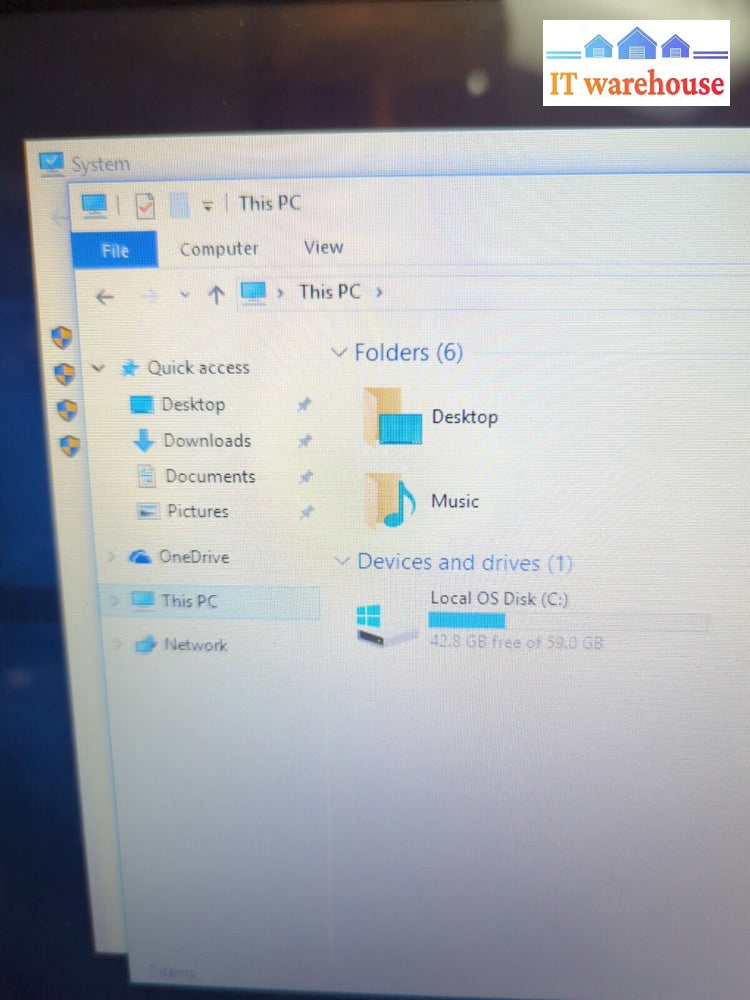Collapse the Folders (6) section
Screen dimensions: 750x1000
tap(339, 352)
